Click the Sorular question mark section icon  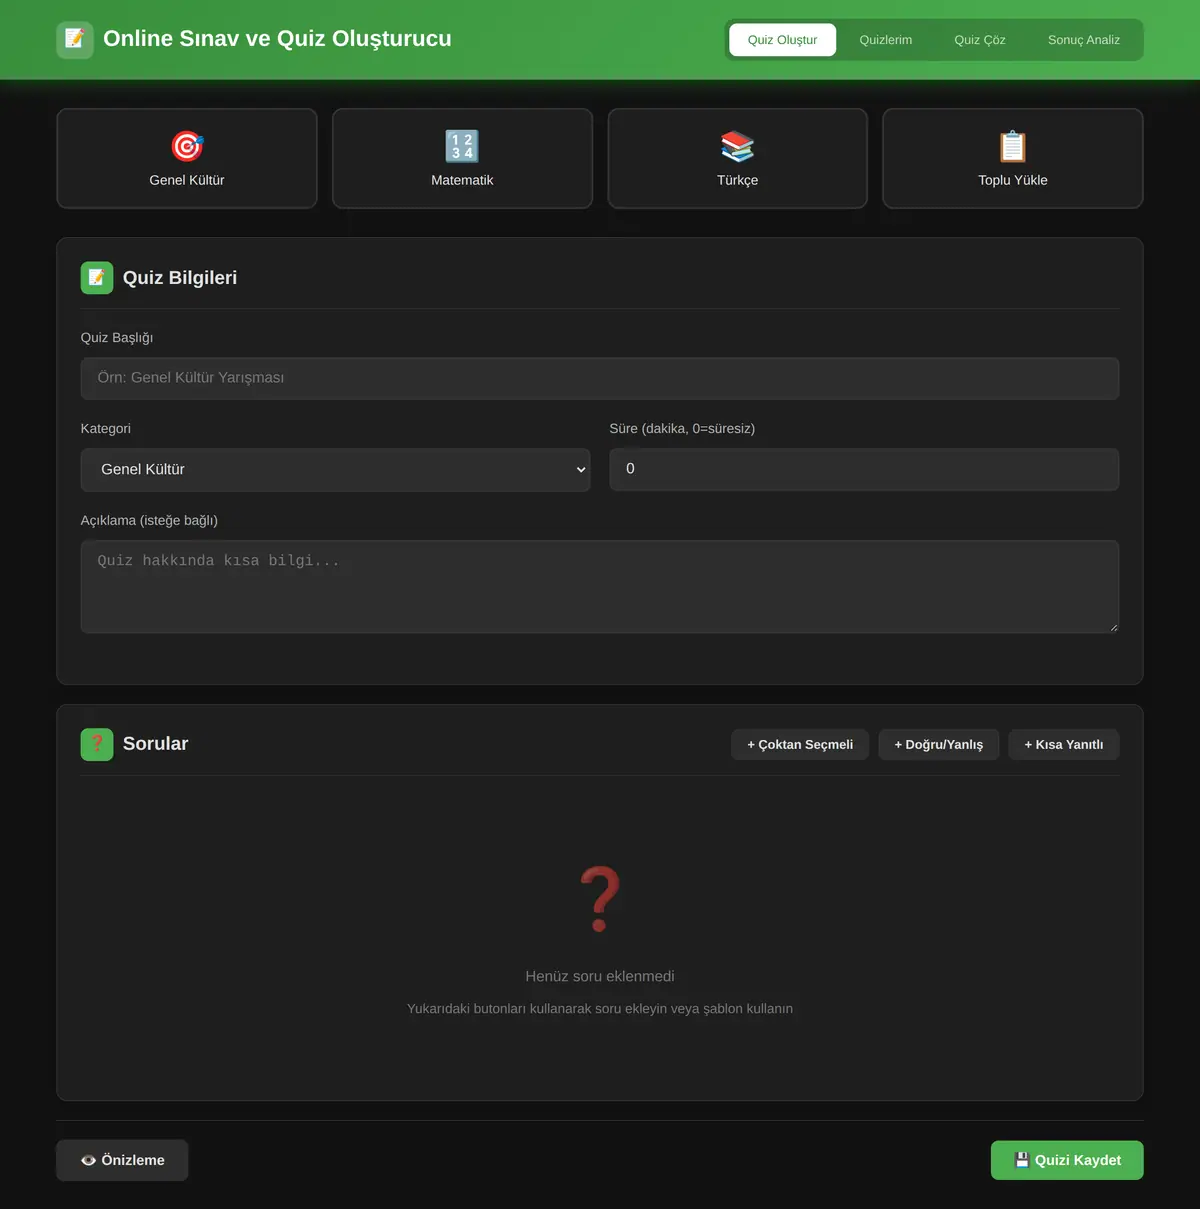pos(97,744)
